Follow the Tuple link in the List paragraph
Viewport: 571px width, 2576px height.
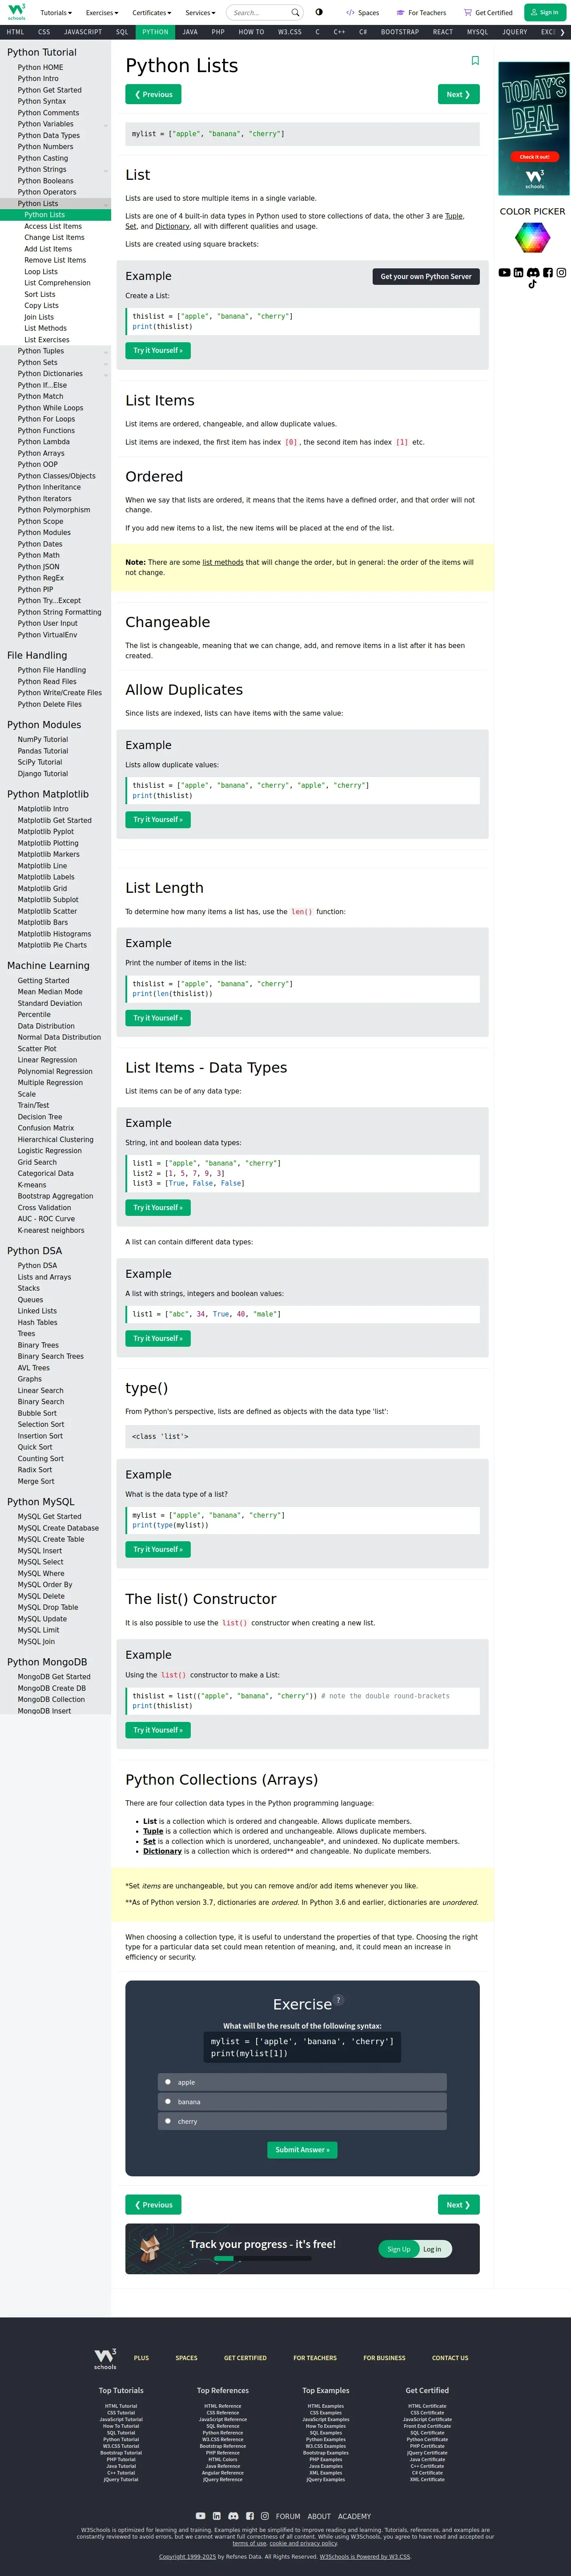coord(454,216)
